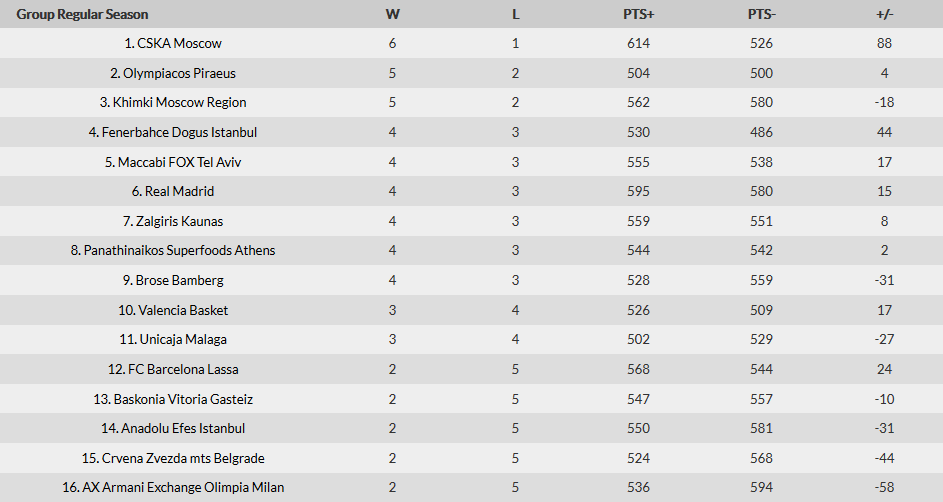
Task: Select FC Barcelona Lassa row name
Action: pos(183,369)
